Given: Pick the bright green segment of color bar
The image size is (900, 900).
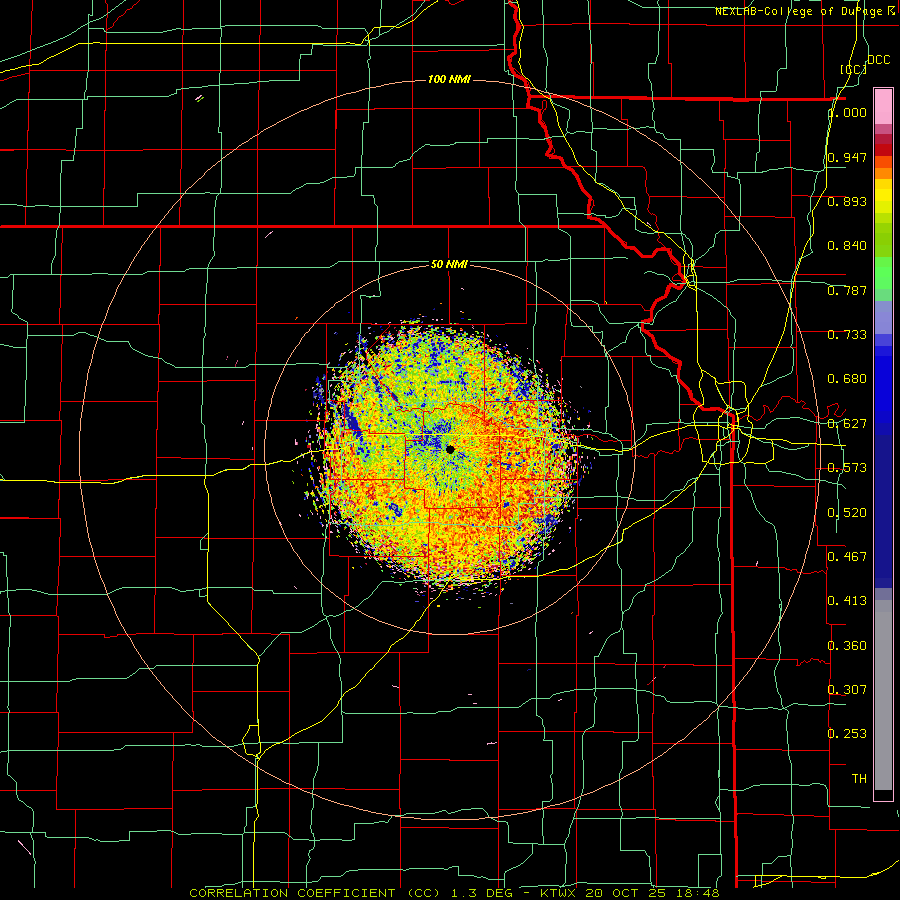Looking at the screenshot, I should [883, 273].
